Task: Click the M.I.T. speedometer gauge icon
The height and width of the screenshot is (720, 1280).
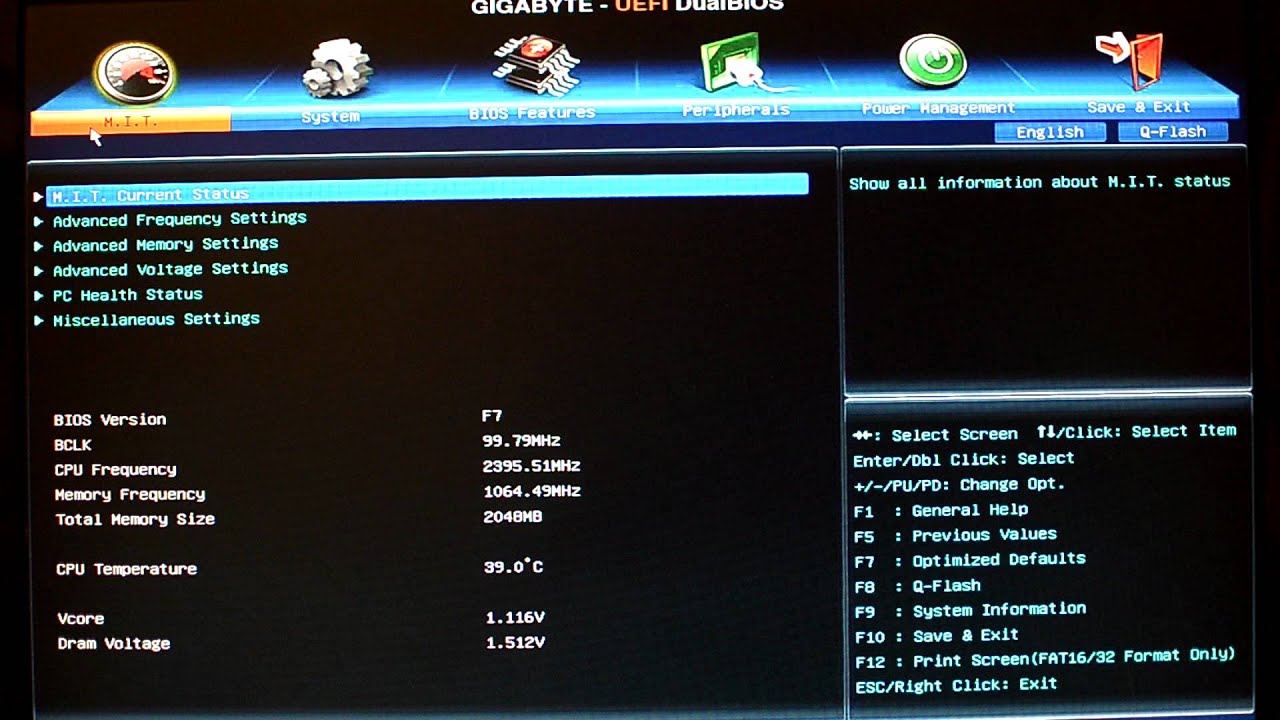Action: (134, 72)
